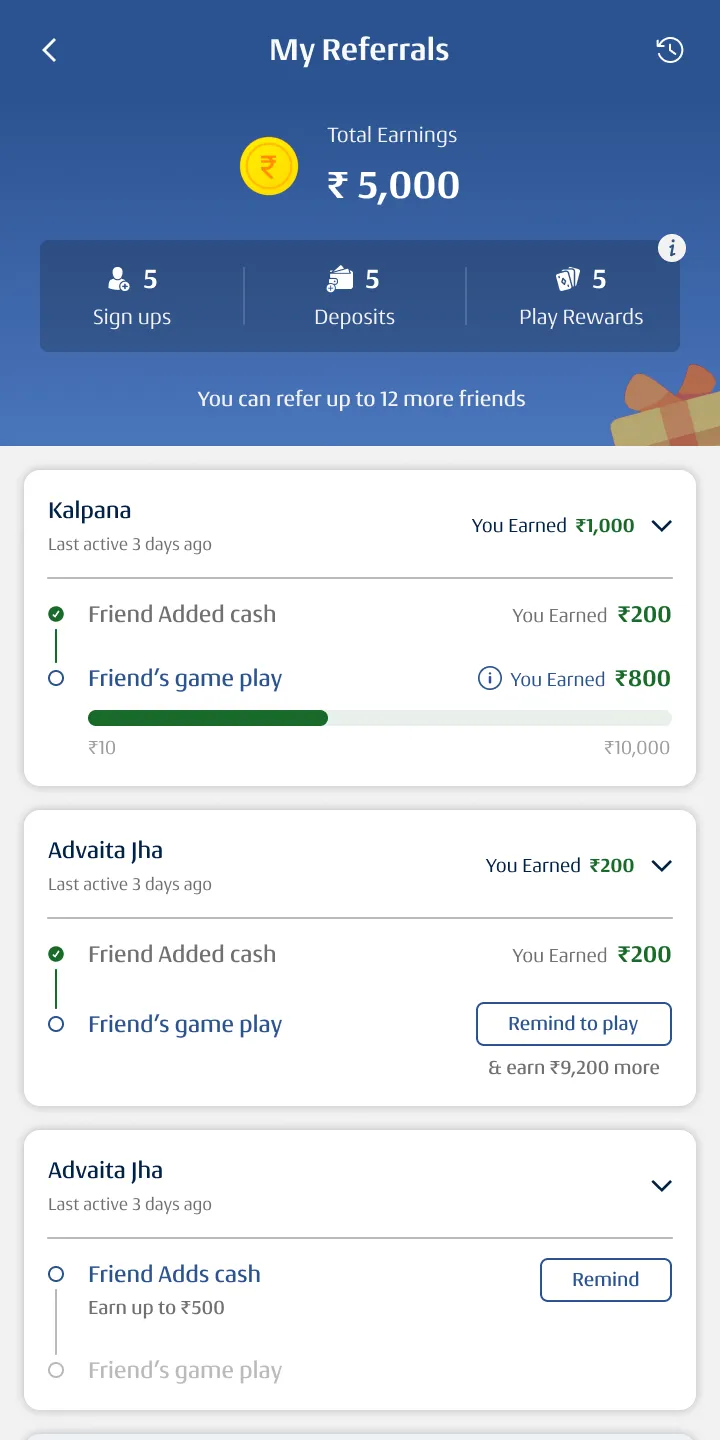Tap Kalpana's game play progress bar

pyautogui.click(x=379, y=718)
